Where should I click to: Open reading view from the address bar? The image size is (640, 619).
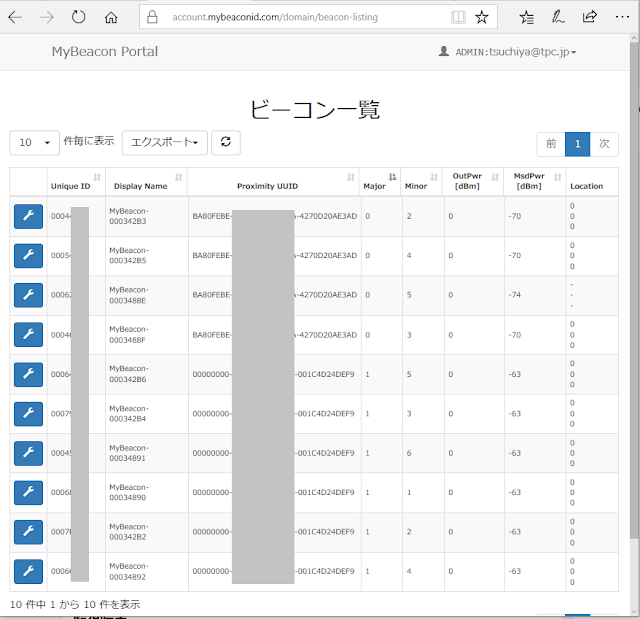click(x=458, y=17)
